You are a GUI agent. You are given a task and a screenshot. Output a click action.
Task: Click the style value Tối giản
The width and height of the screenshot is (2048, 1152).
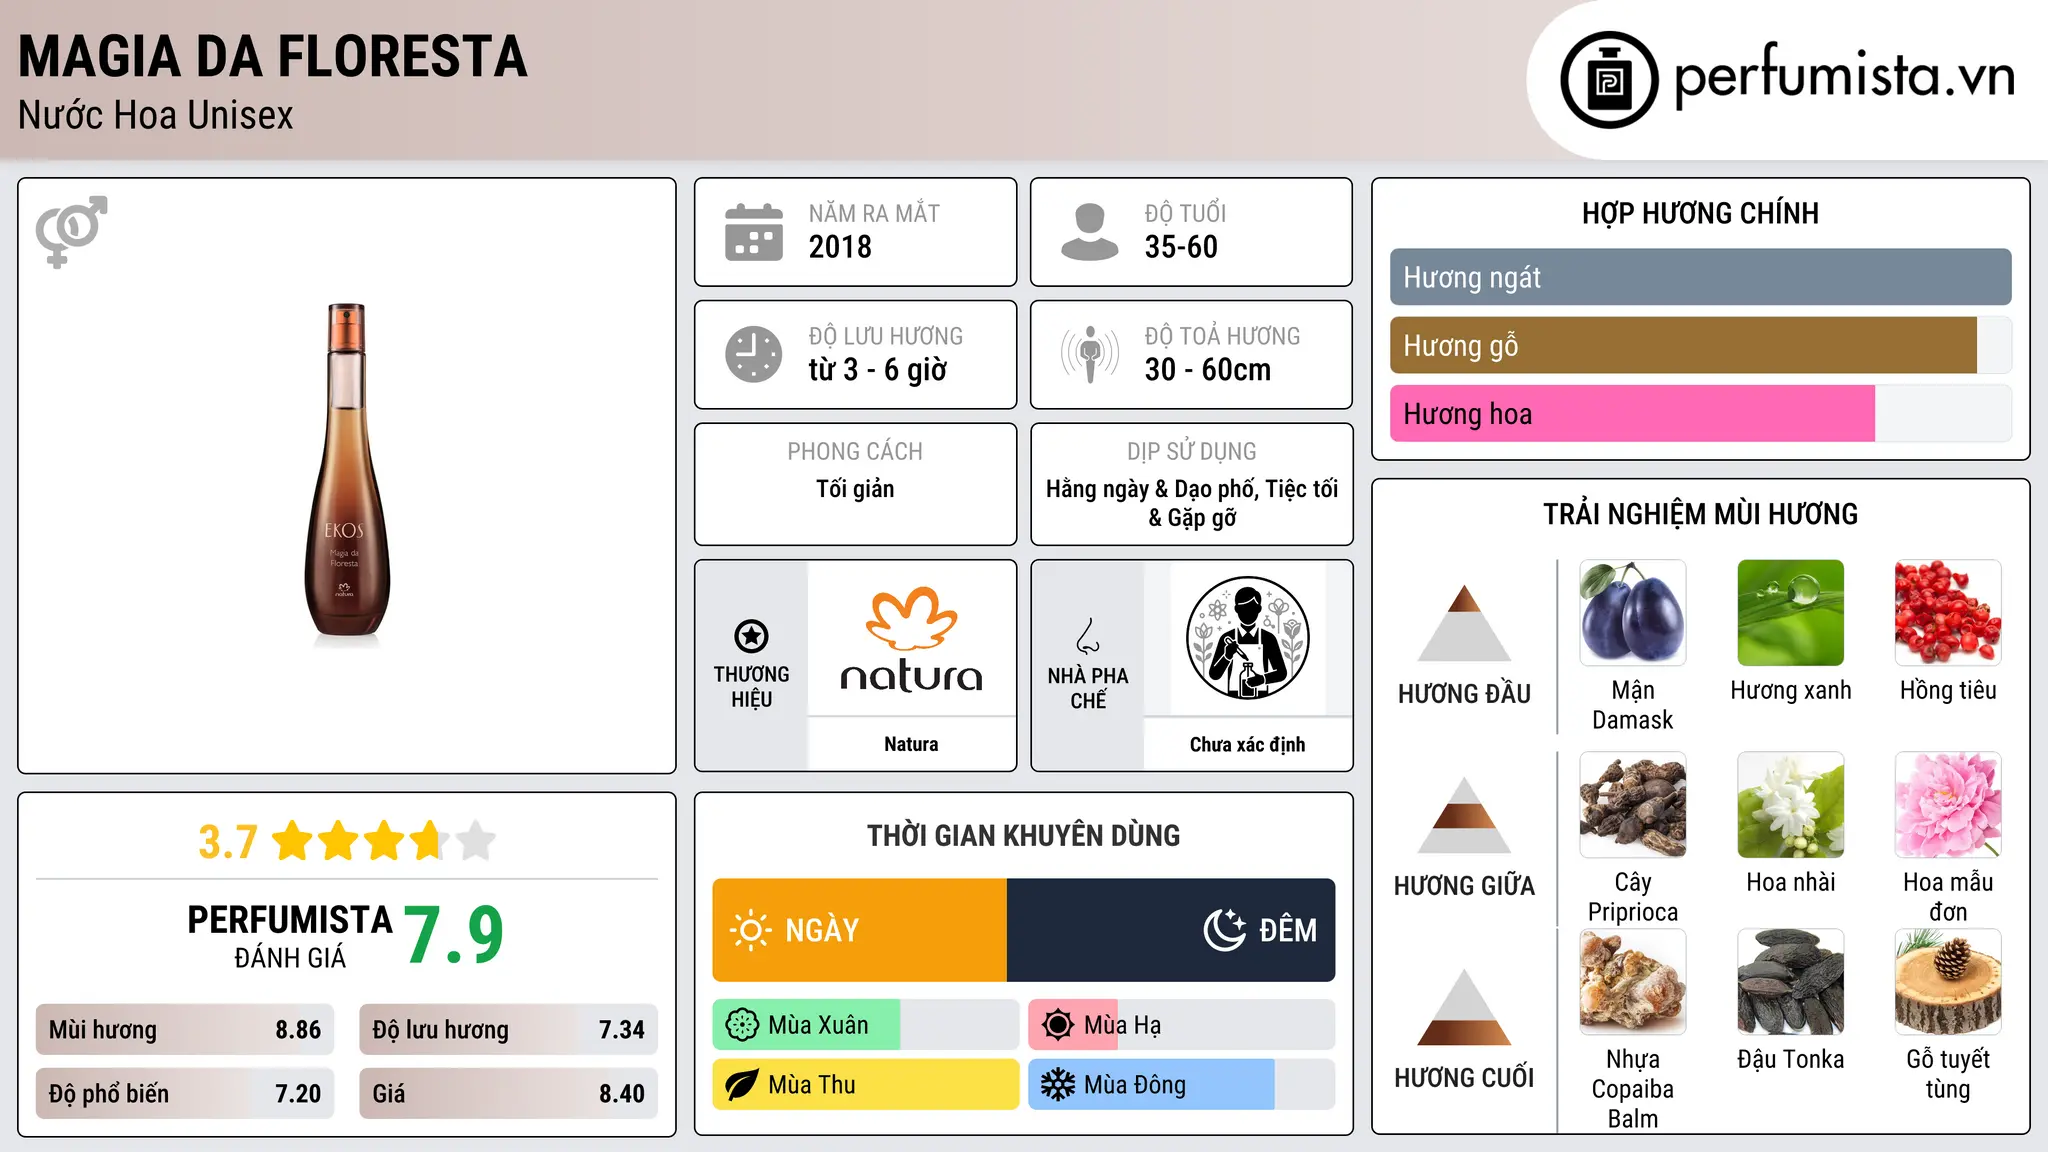point(855,489)
